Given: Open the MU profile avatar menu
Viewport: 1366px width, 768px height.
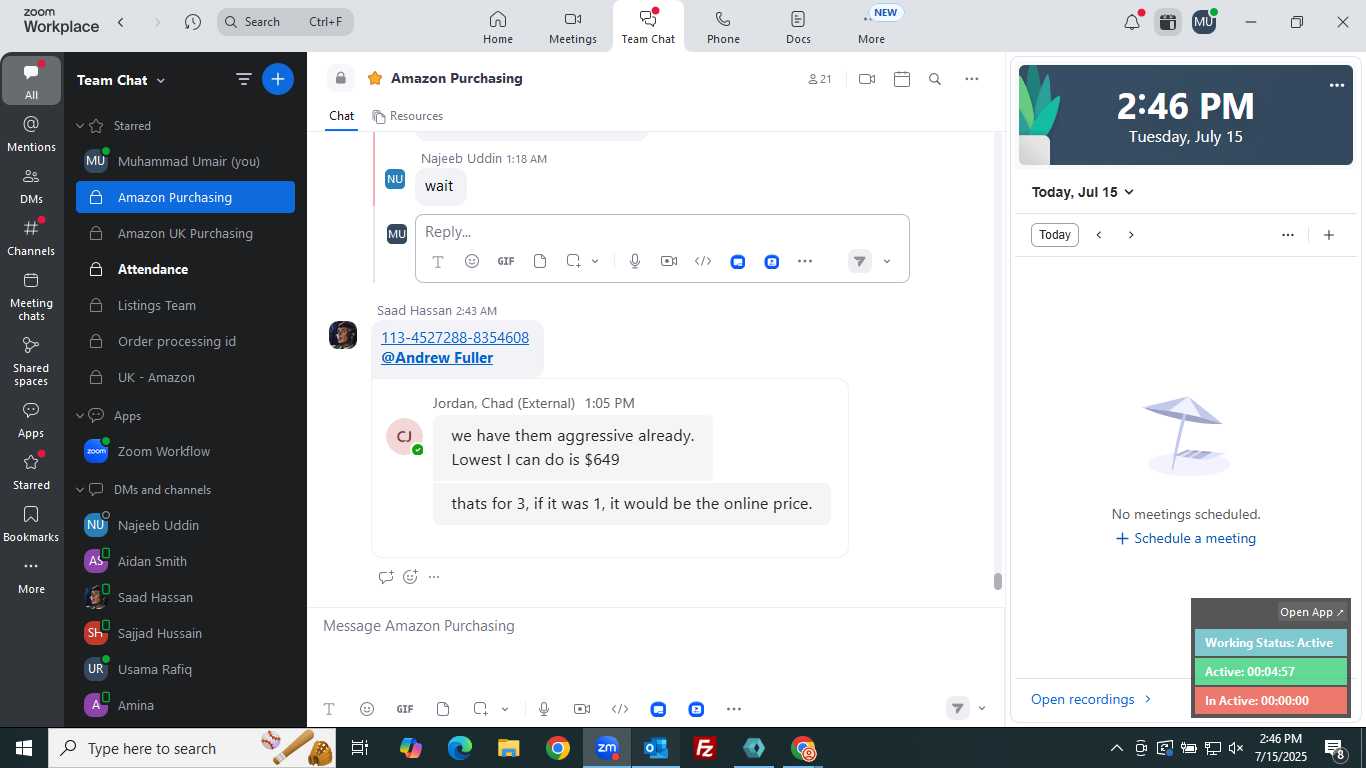Looking at the screenshot, I should pyautogui.click(x=1204, y=22).
